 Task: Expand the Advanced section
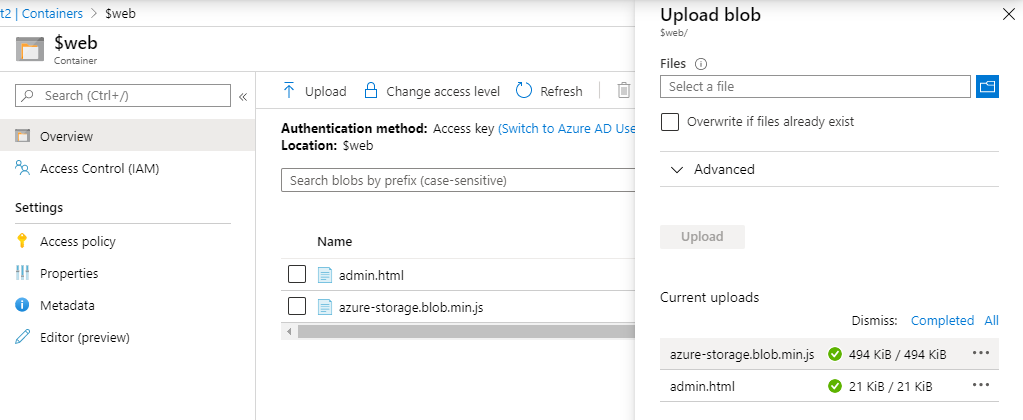click(x=829, y=170)
